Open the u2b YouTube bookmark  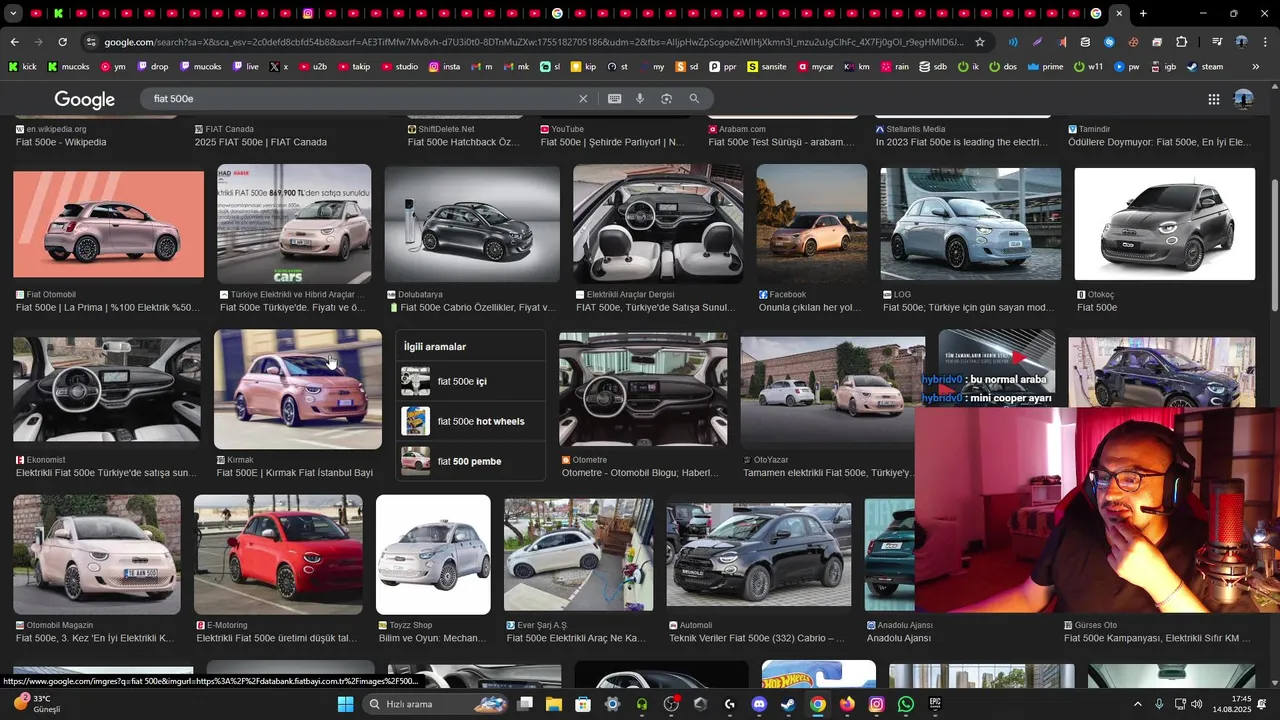[x=311, y=67]
